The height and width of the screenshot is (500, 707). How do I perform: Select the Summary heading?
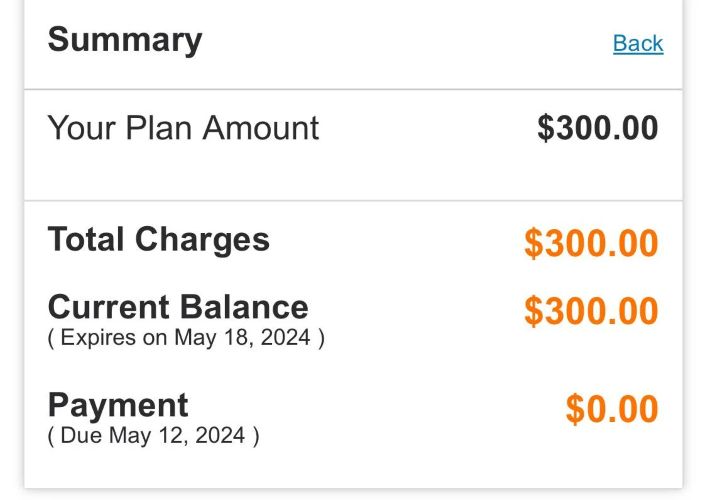[x=125, y=40]
